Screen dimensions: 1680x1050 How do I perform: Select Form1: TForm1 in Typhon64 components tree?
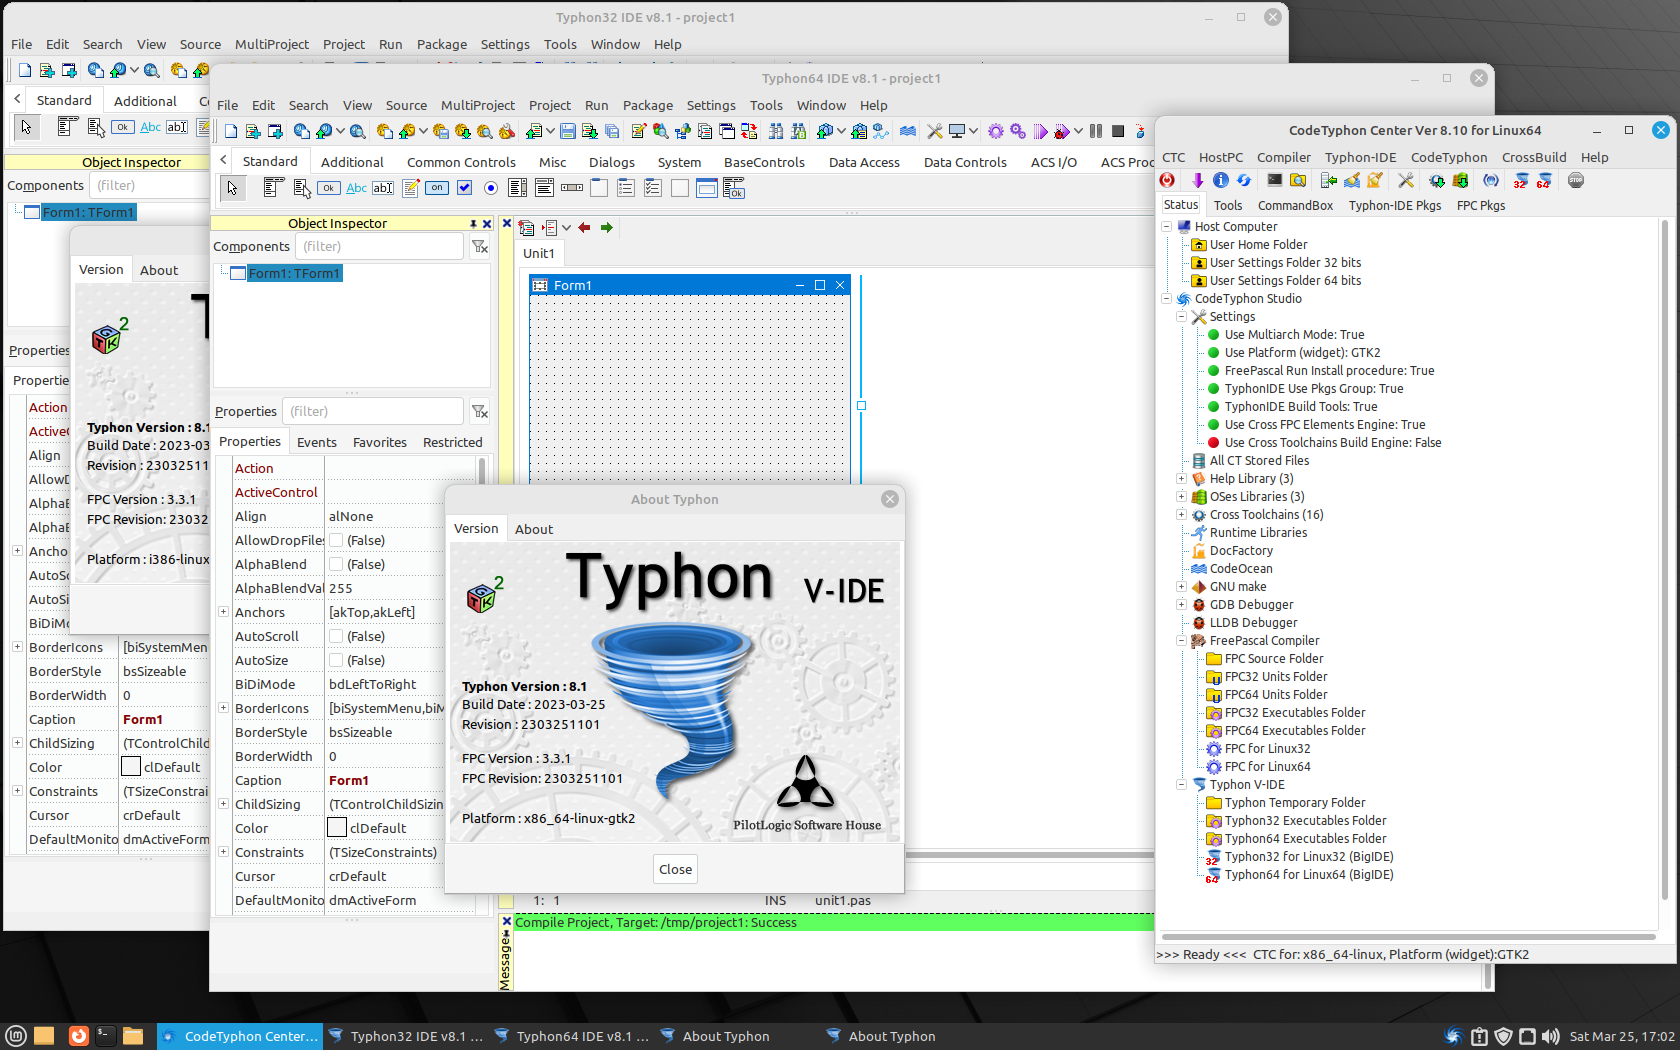(x=295, y=273)
